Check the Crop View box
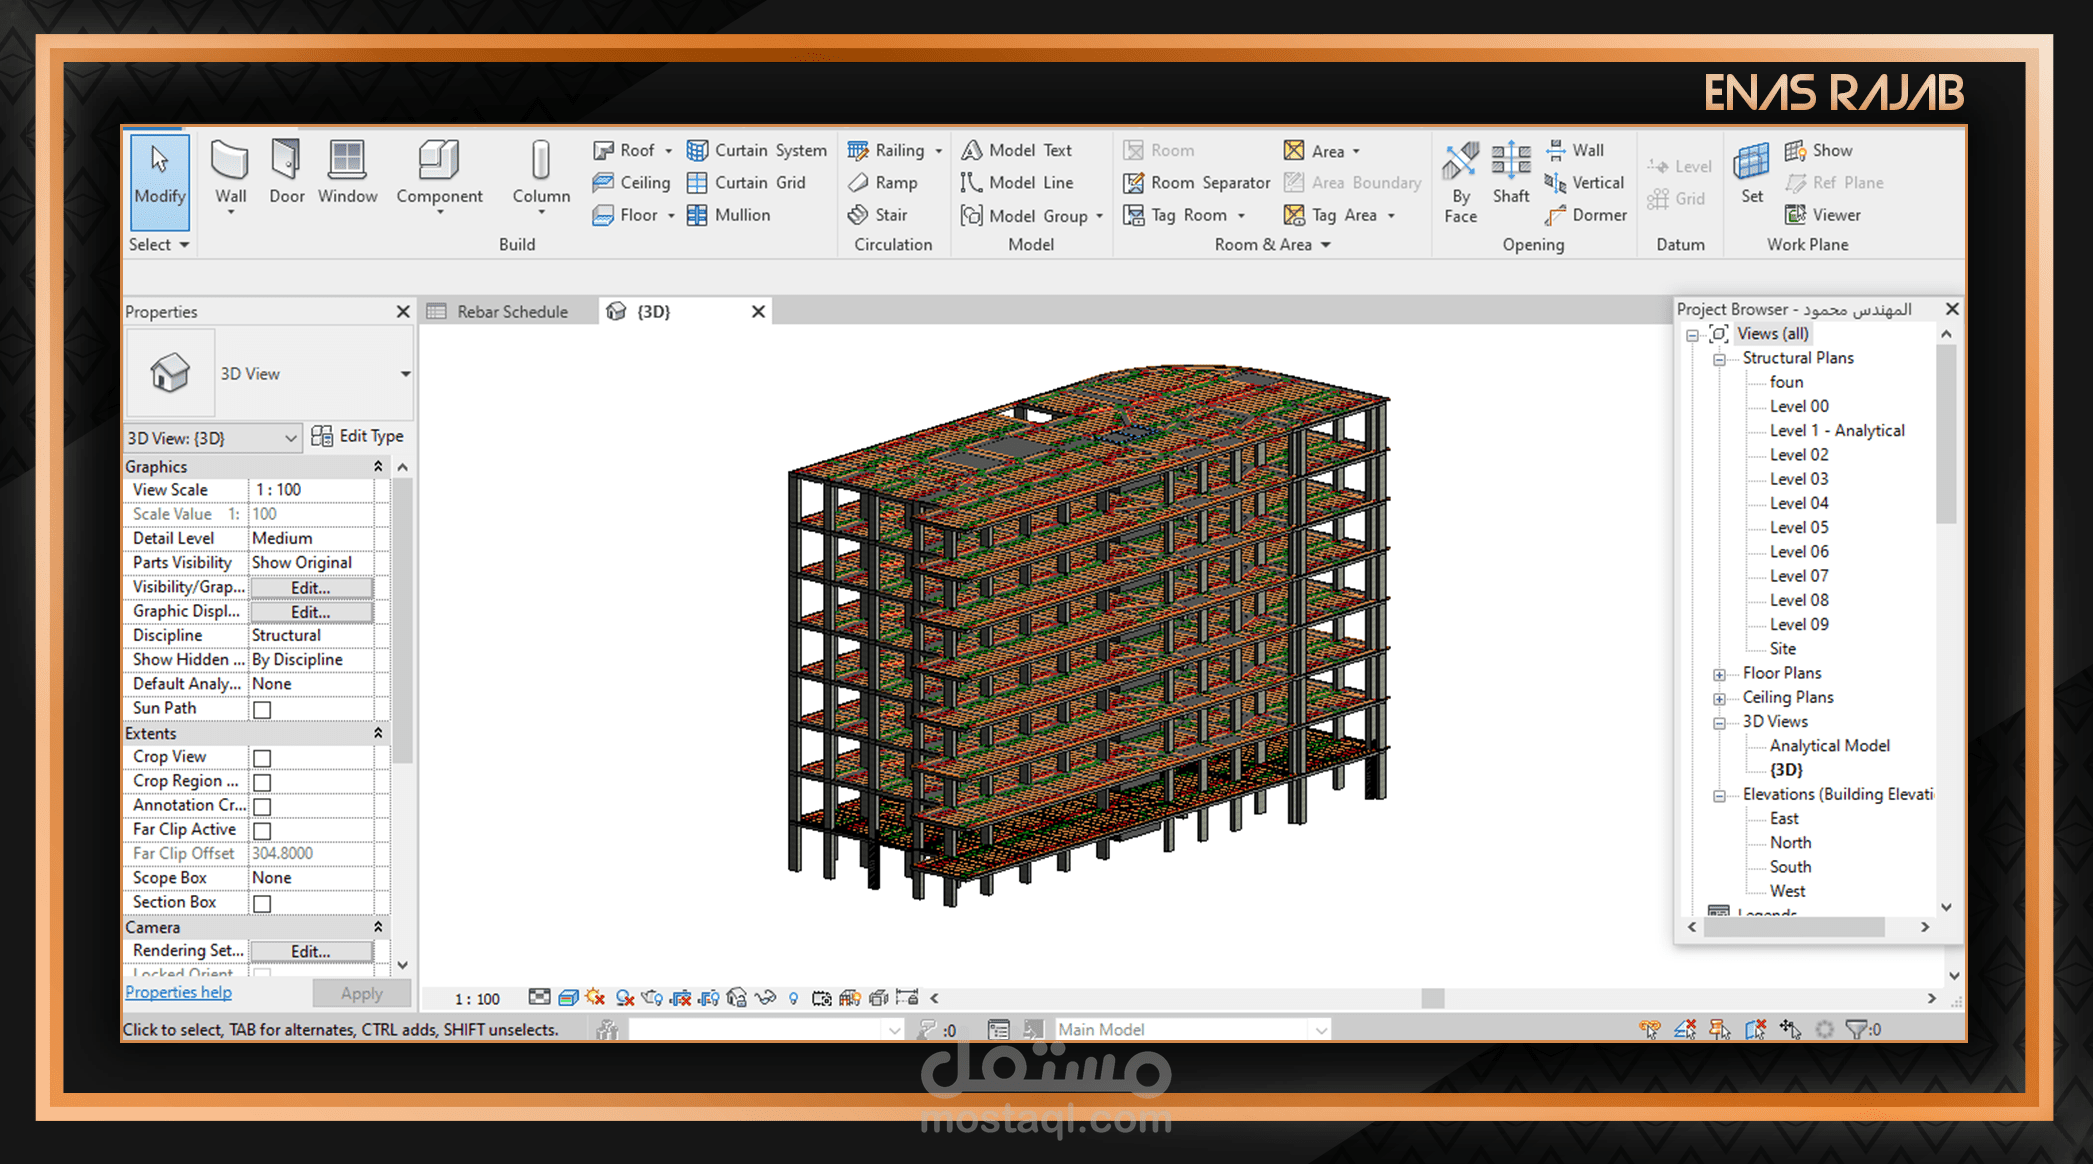The width and height of the screenshot is (2093, 1164). coord(262,758)
